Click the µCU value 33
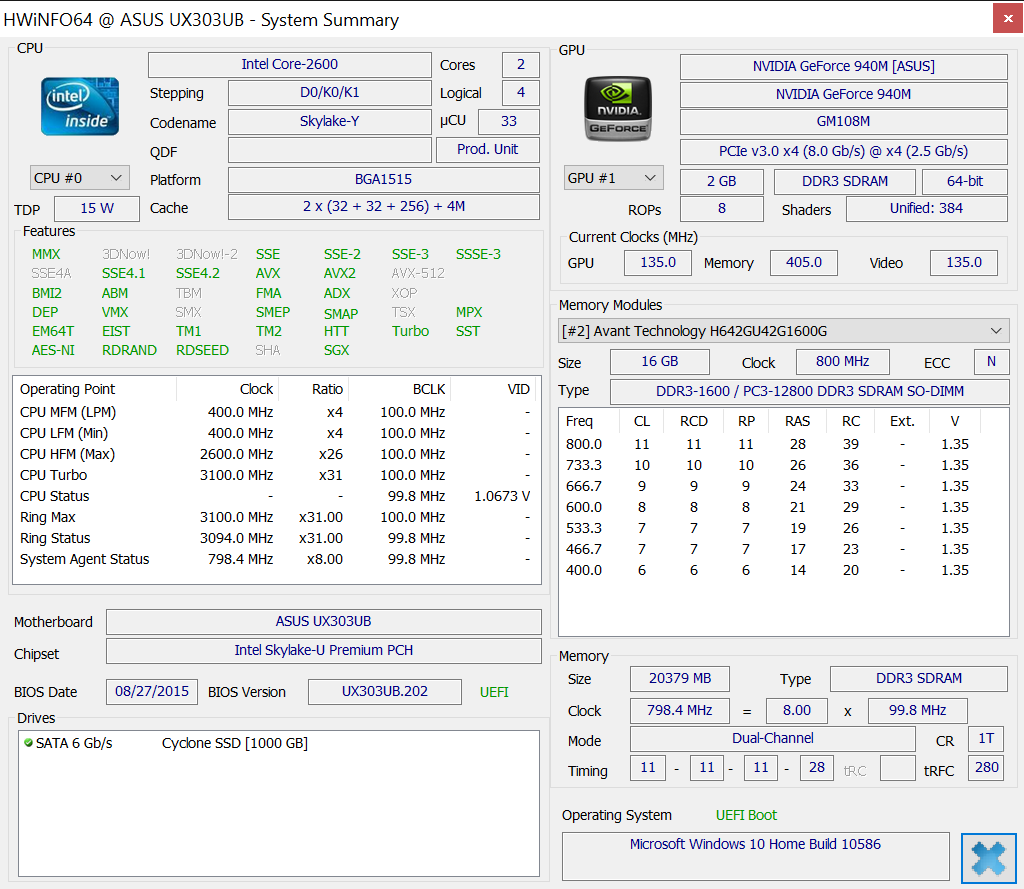This screenshot has height=889, width=1024. tap(509, 121)
